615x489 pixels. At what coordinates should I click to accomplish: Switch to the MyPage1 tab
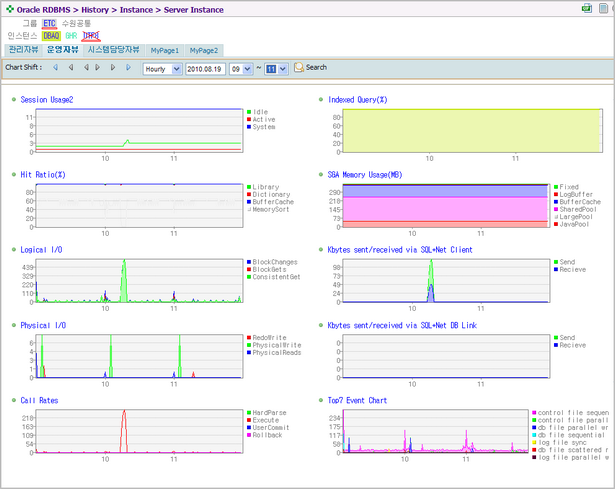(x=165, y=51)
